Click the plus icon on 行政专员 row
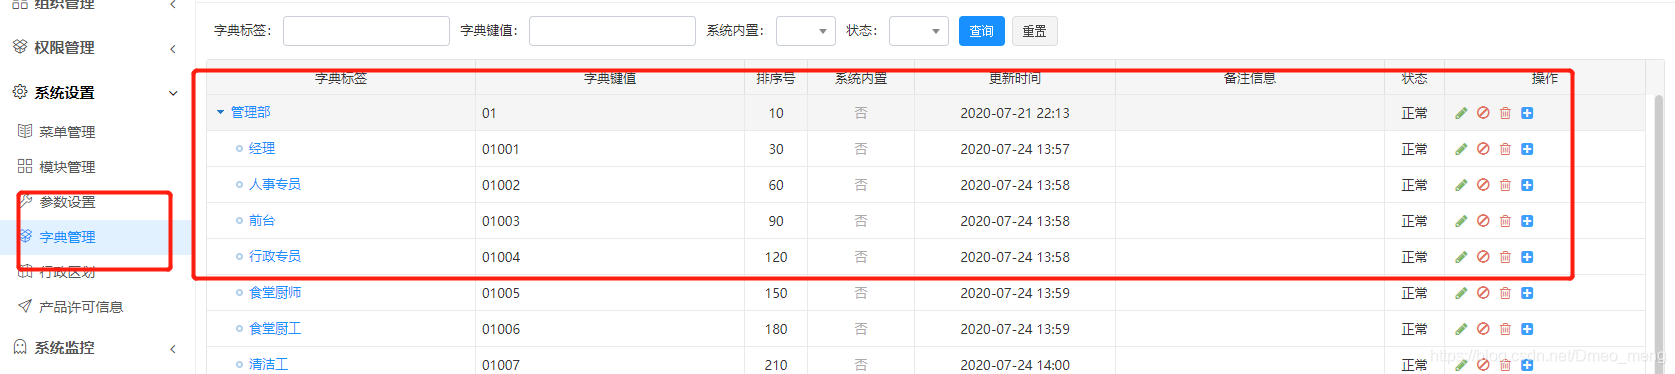Screen dimensions: 1675x374 click(x=1527, y=257)
